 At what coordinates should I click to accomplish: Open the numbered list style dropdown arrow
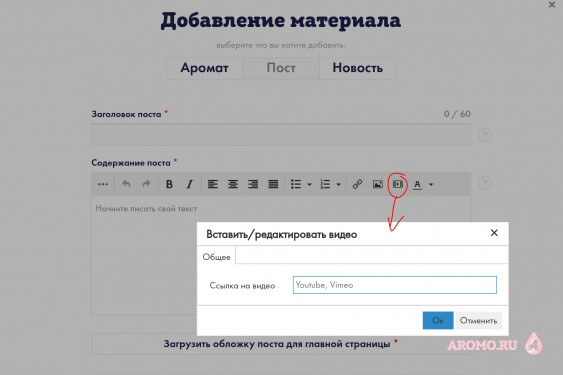click(338, 185)
